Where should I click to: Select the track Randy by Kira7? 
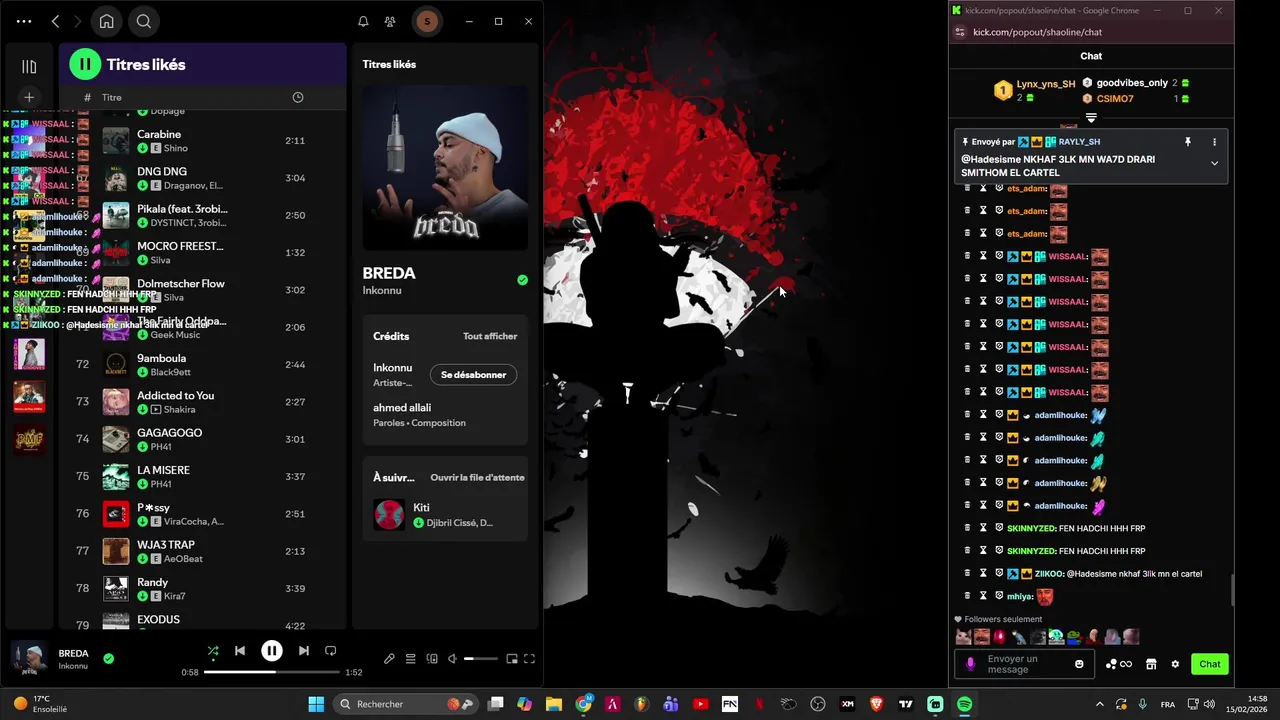click(x=203, y=589)
